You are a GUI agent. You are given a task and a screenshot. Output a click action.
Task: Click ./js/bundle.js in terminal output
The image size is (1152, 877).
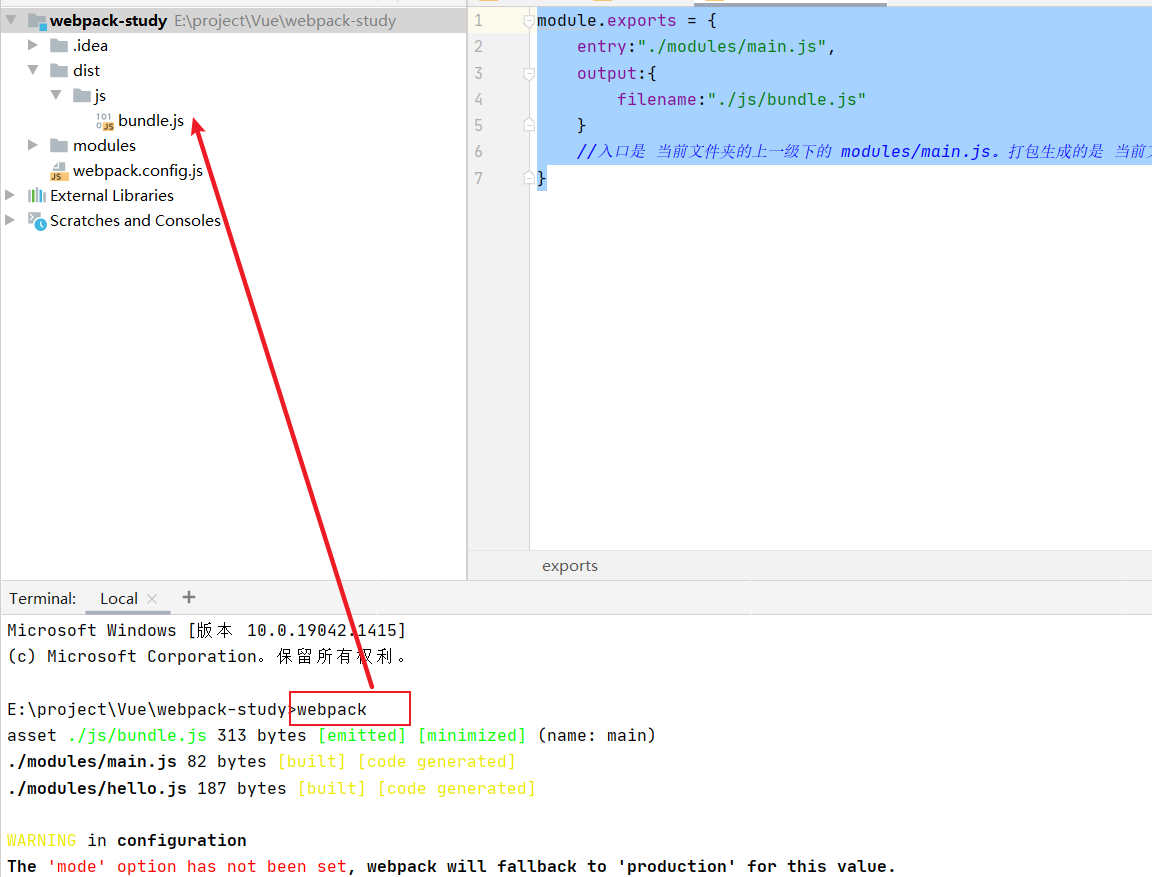pyautogui.click(x=137, y=735)
